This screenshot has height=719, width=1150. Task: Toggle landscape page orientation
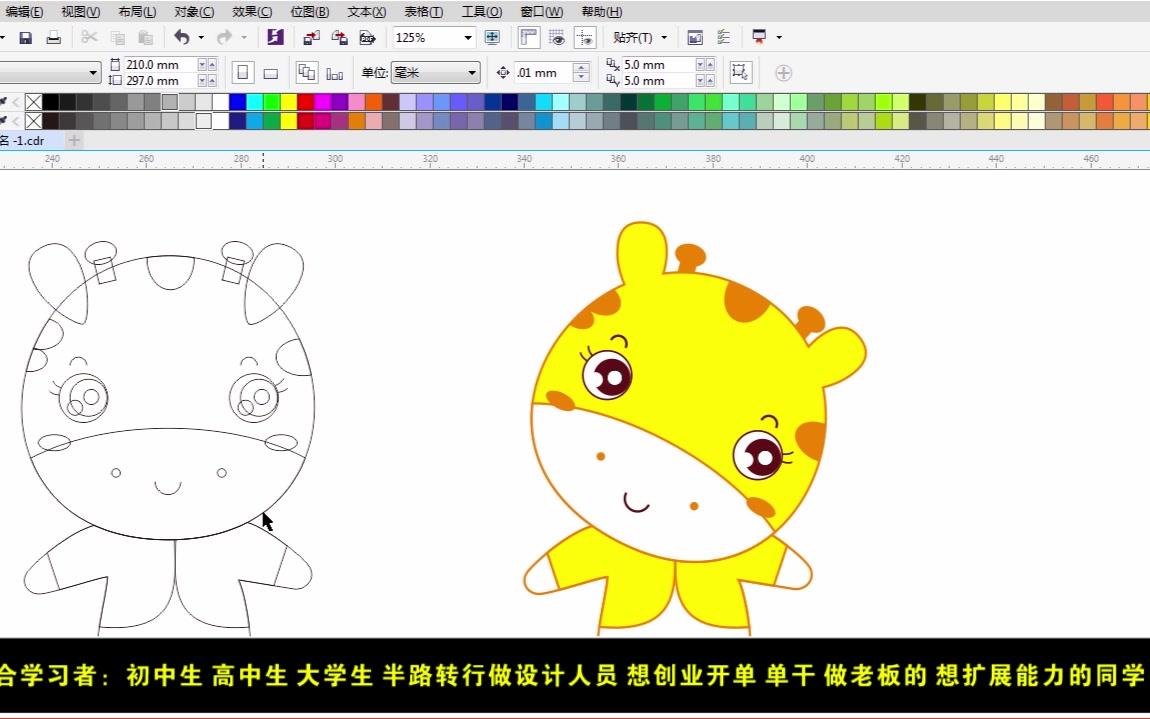click(x=268, y=72)
